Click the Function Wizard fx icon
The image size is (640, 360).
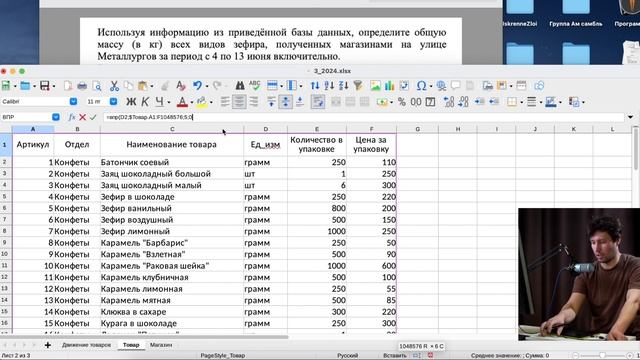pyautogui.click(x=72, y=117)
